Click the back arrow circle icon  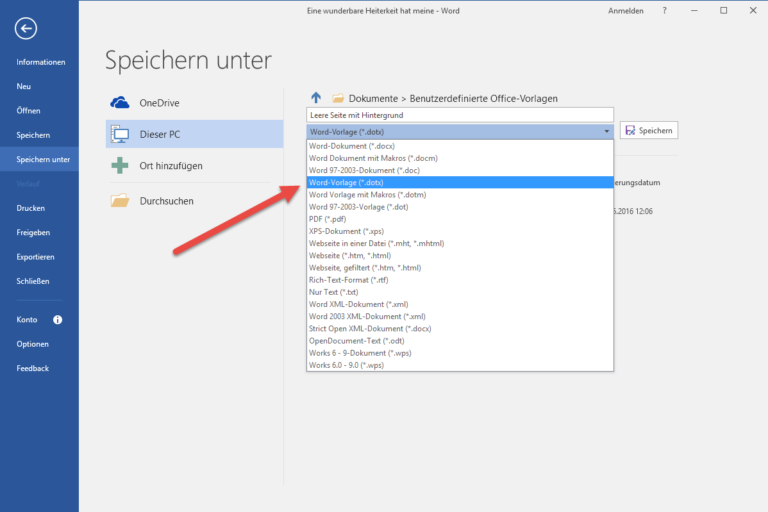click(26, 28)
